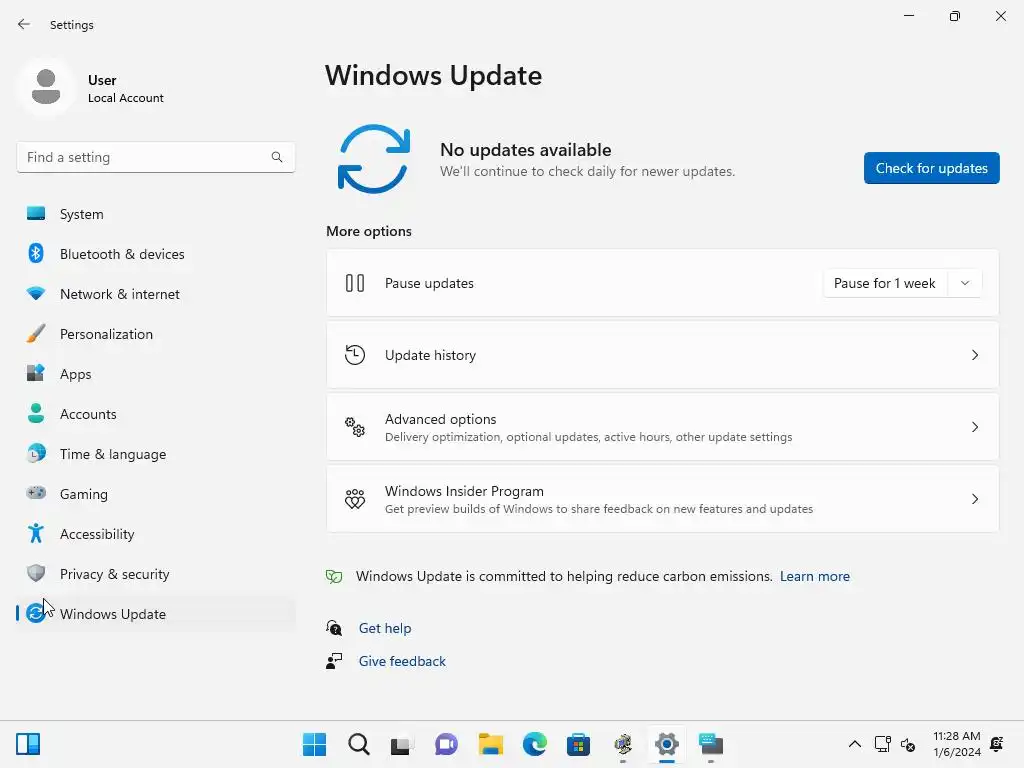This screenshot has height=768, width=1024.
Task: Expand Update history chevron
Action: coord(974,355)
